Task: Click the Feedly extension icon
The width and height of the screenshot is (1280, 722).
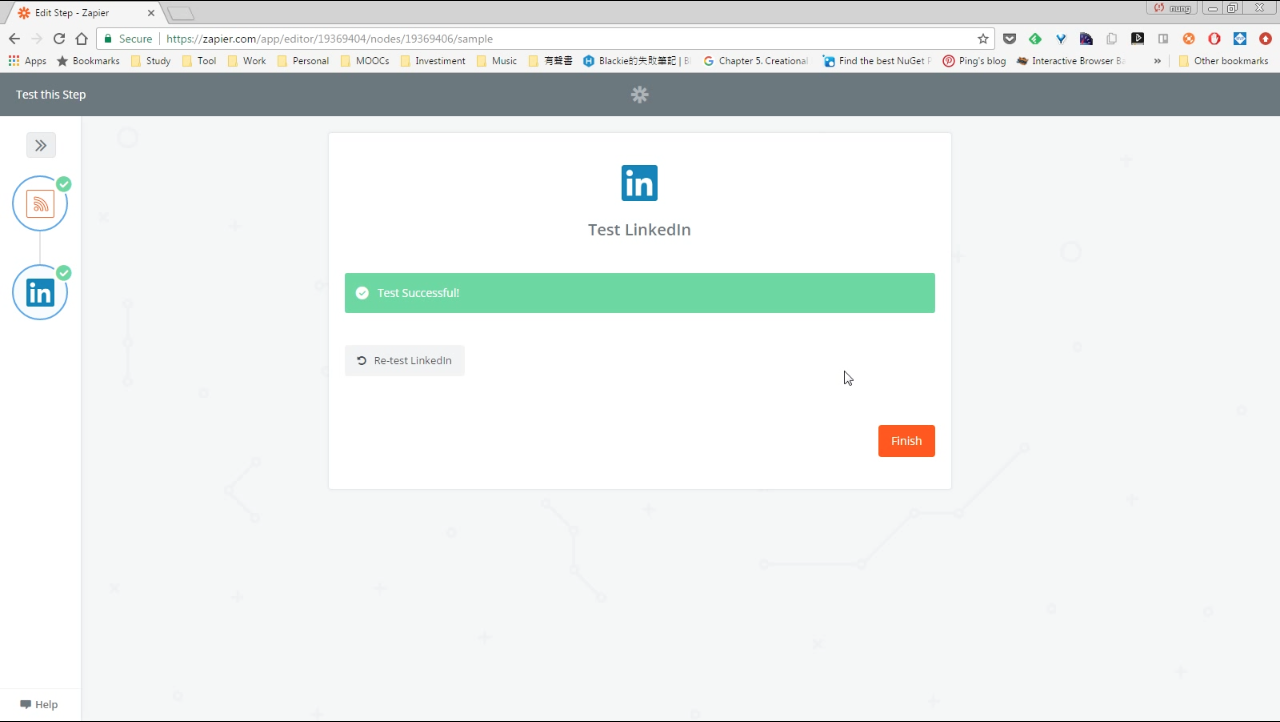Action: pos(1035,39)
